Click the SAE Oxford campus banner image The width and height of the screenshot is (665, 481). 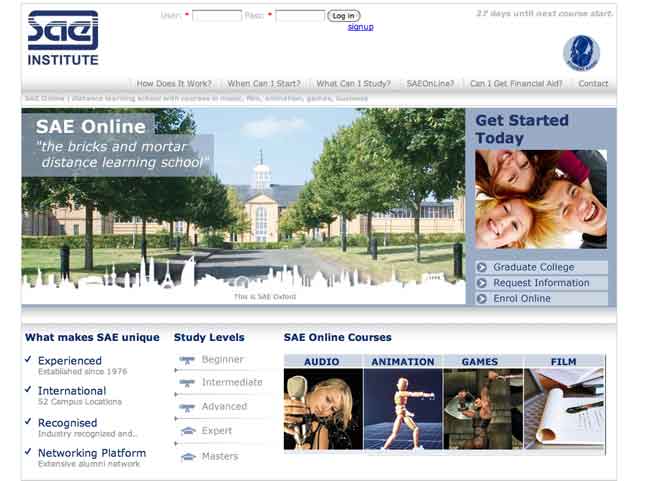(x=243, y=206)
